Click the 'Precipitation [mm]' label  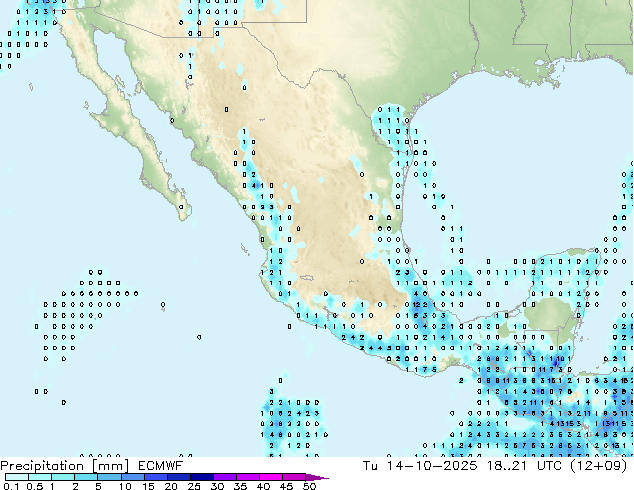click(x=64, y=465)
